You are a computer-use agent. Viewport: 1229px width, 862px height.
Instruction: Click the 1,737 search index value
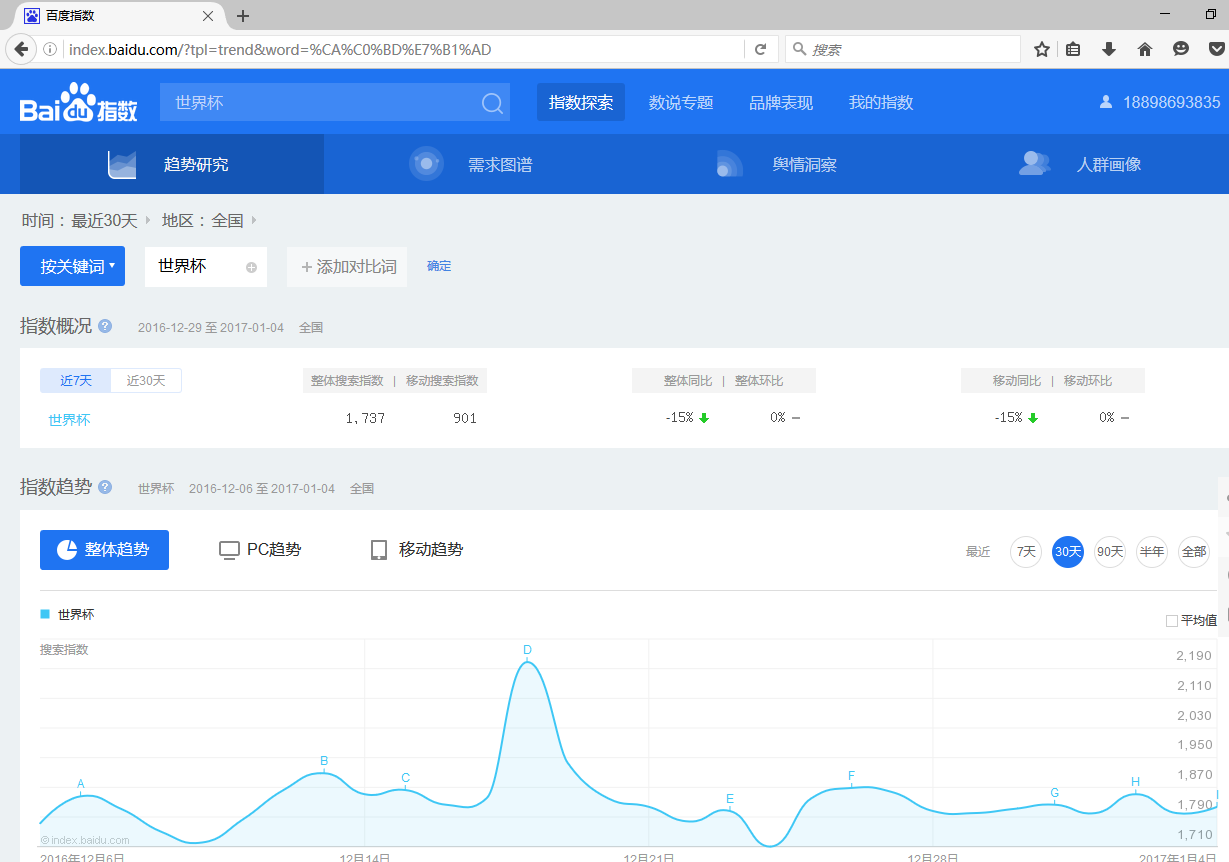coord(365,418)
